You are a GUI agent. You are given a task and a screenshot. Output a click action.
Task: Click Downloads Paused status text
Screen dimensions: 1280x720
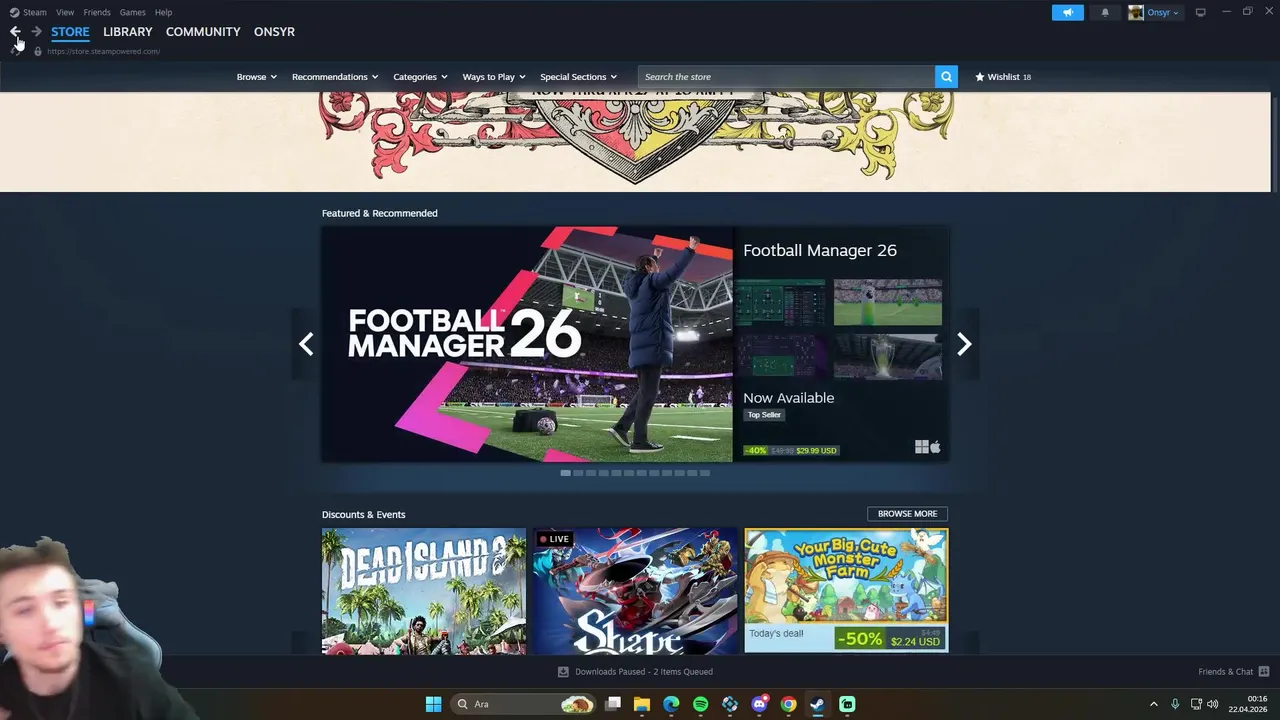pyautogui.click(x=644, y=672)
